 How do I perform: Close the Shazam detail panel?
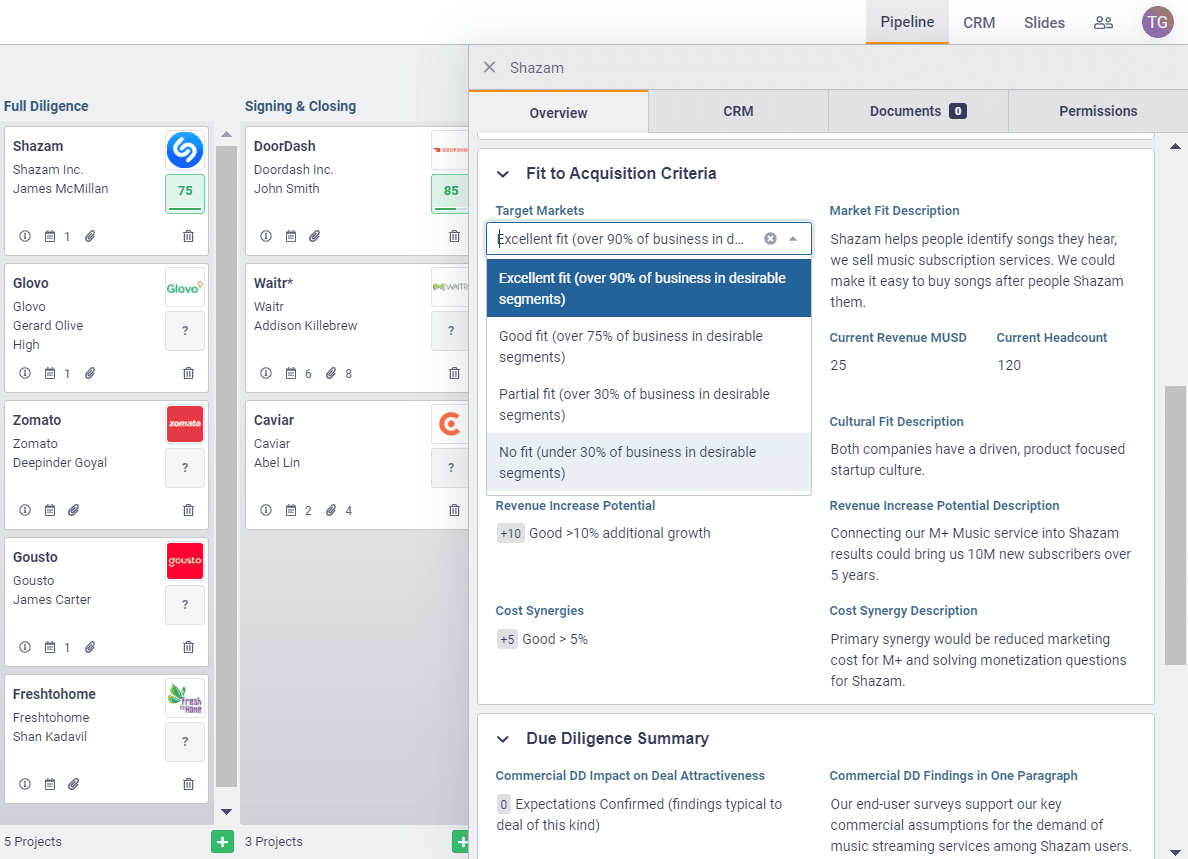click(489, 67)
